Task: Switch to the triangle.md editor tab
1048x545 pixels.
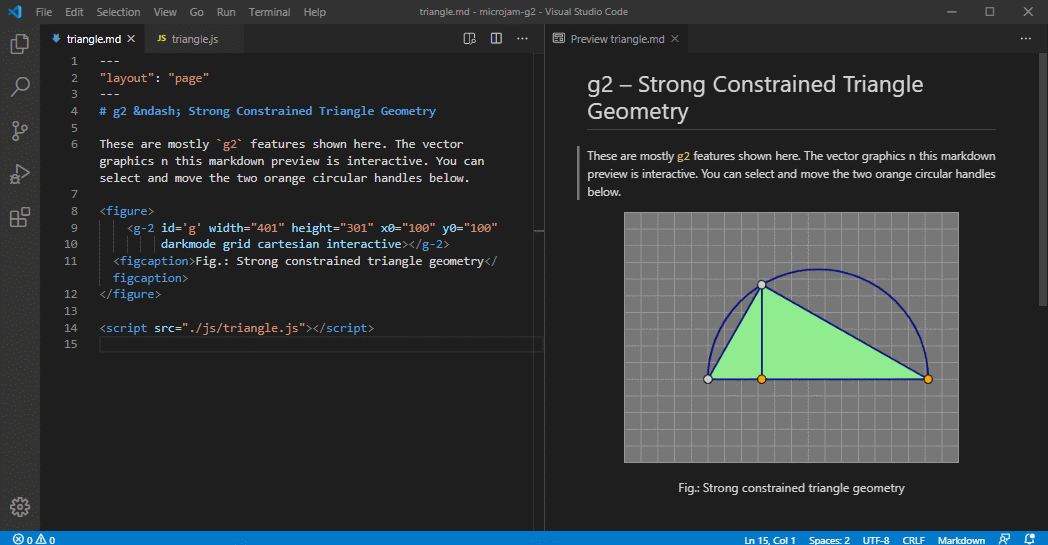Action: 94,39
